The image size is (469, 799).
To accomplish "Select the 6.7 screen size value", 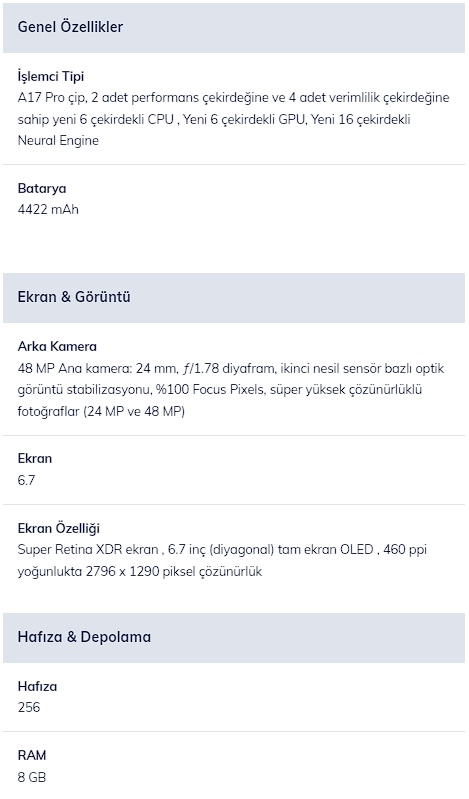I will pos(26,480).
